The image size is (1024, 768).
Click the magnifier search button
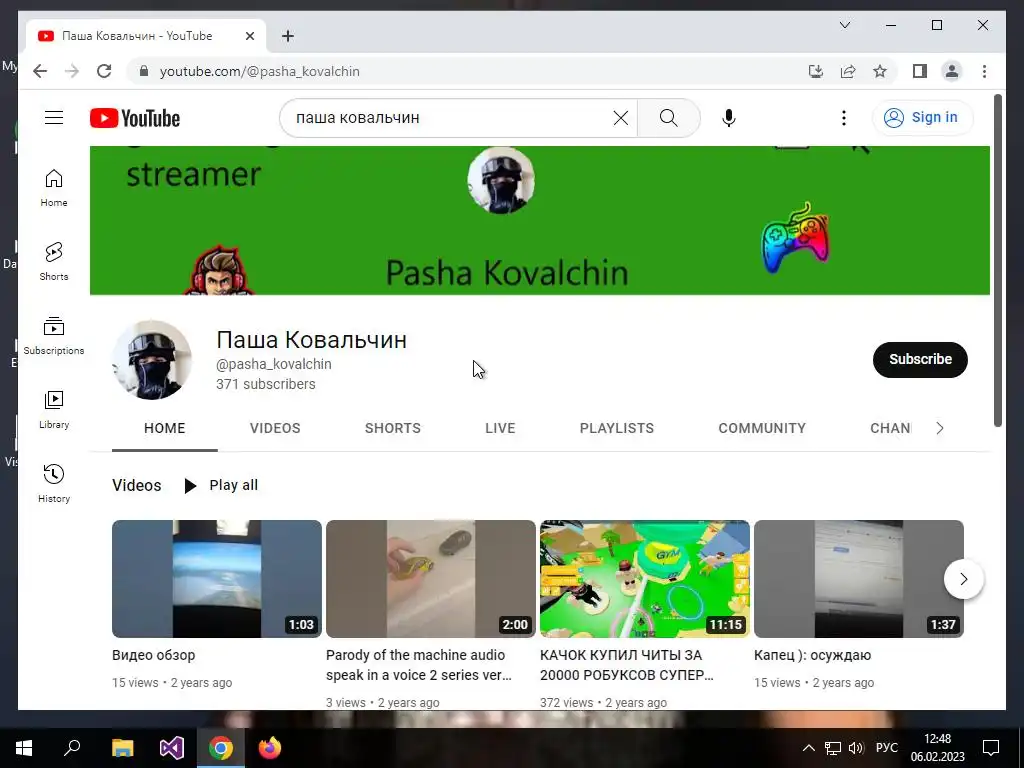click(x=668, y=118)
